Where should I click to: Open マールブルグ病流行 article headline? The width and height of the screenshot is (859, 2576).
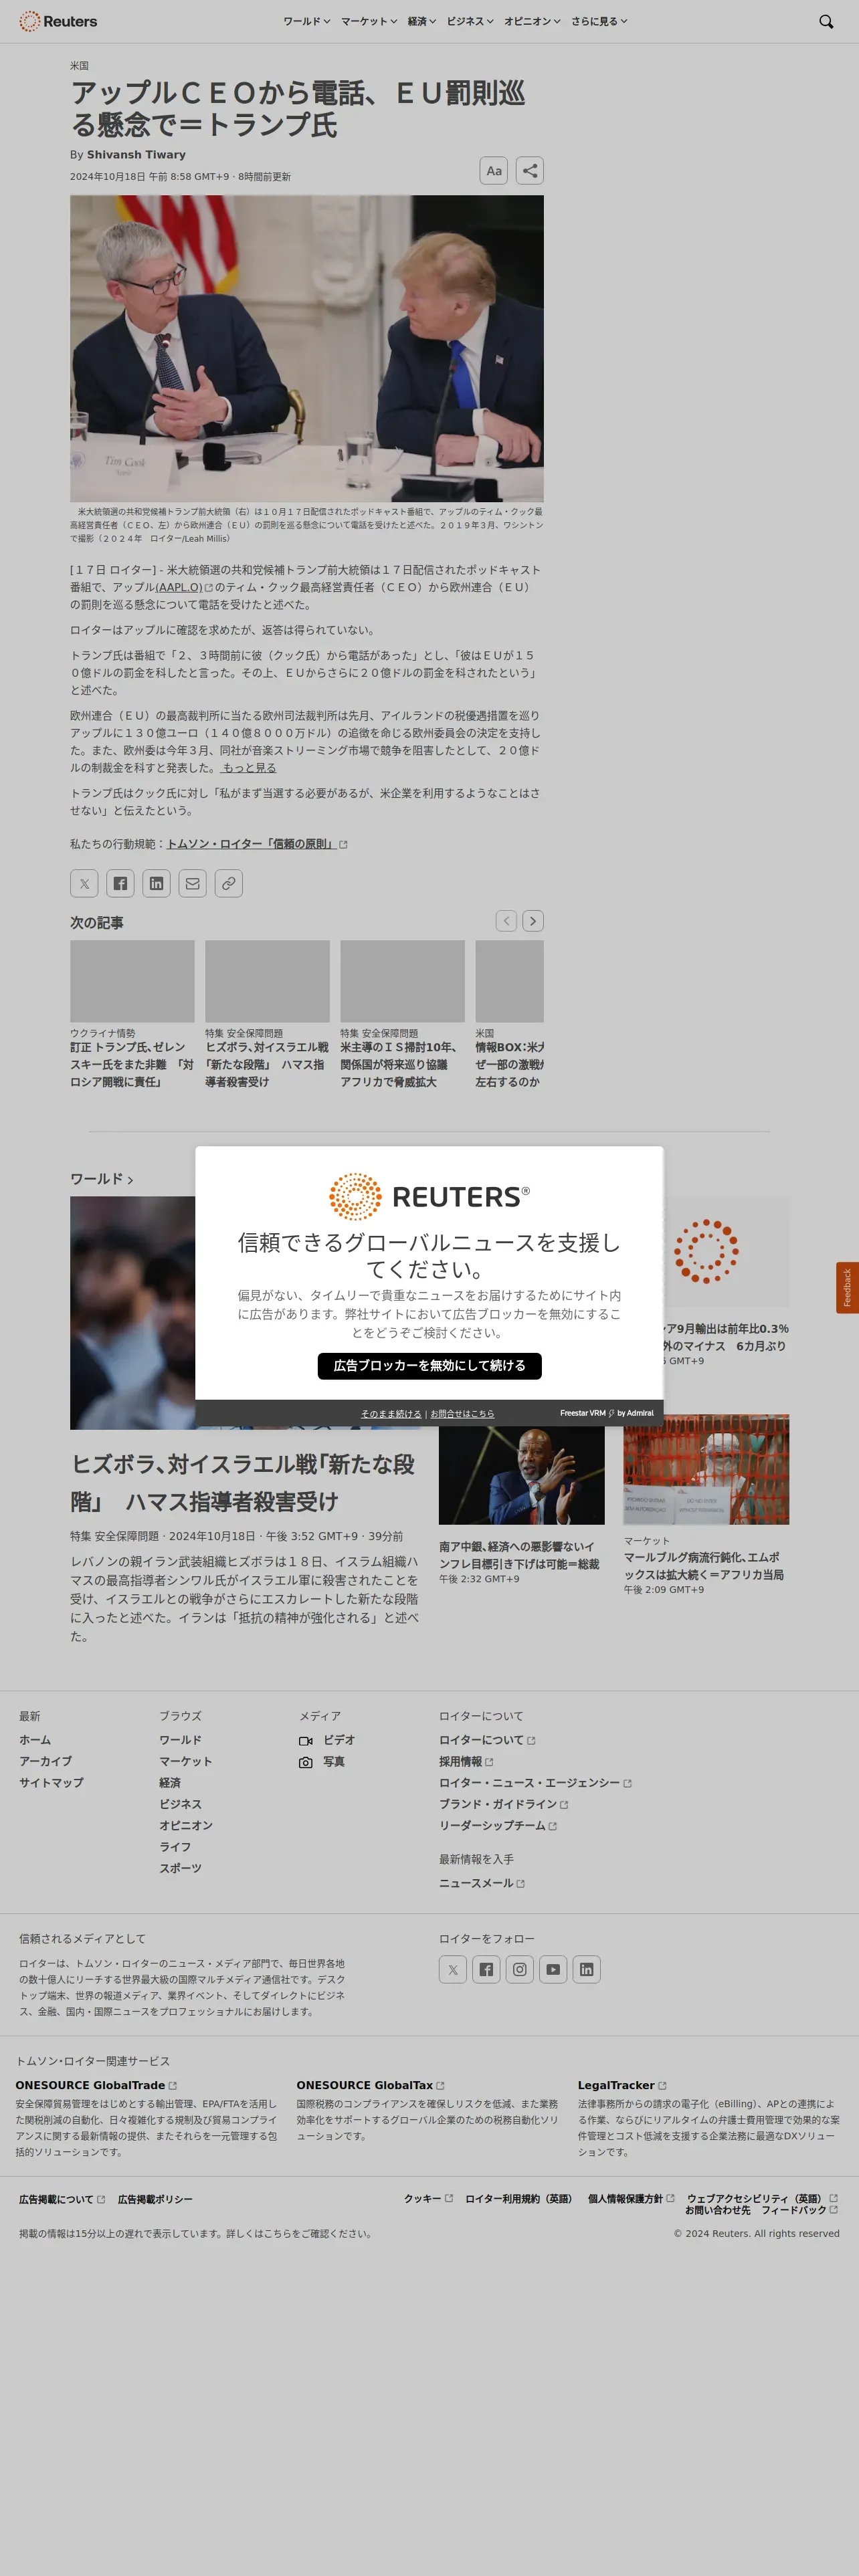(704, 1566)
